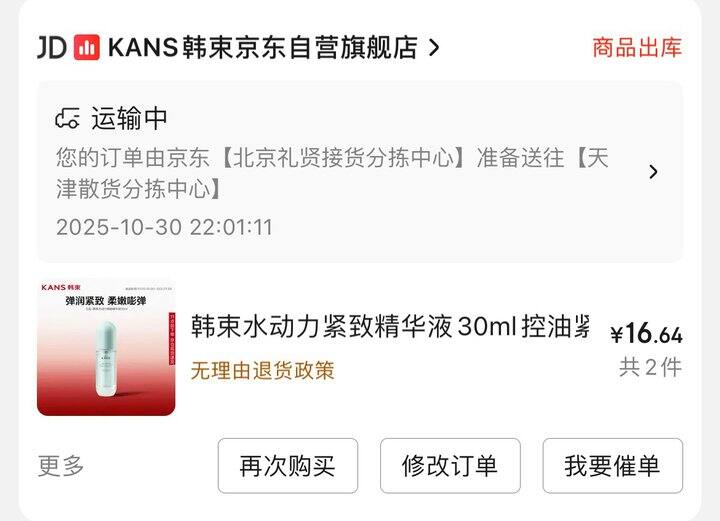Open the 运输中 shipping status heading
The image size is (720, 521).
tap(129, 118)
